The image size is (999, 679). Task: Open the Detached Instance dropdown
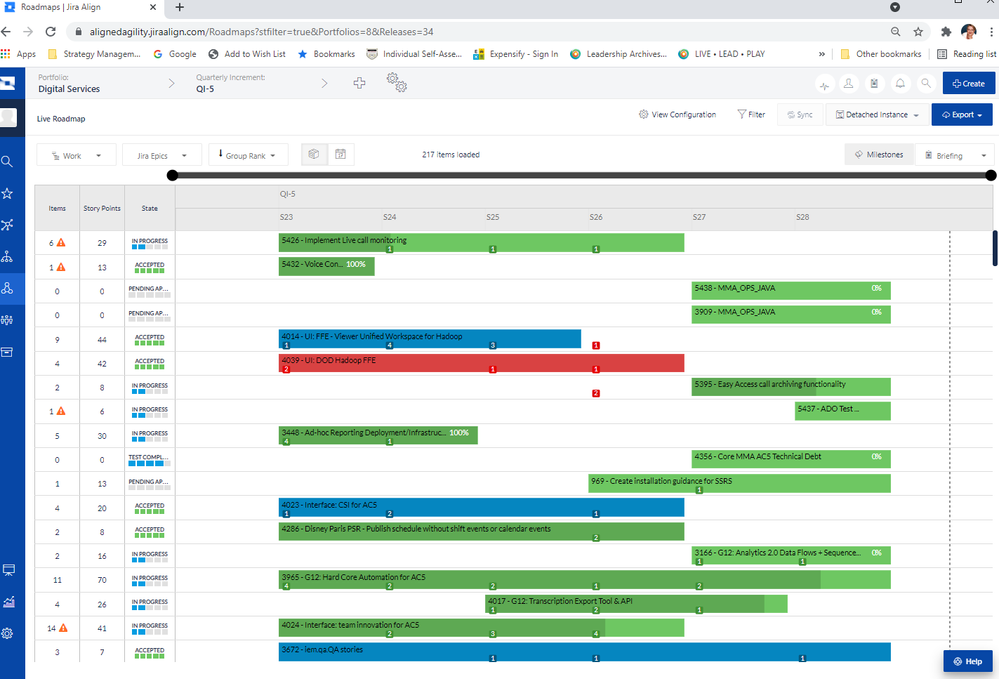(x=877, y=115)
